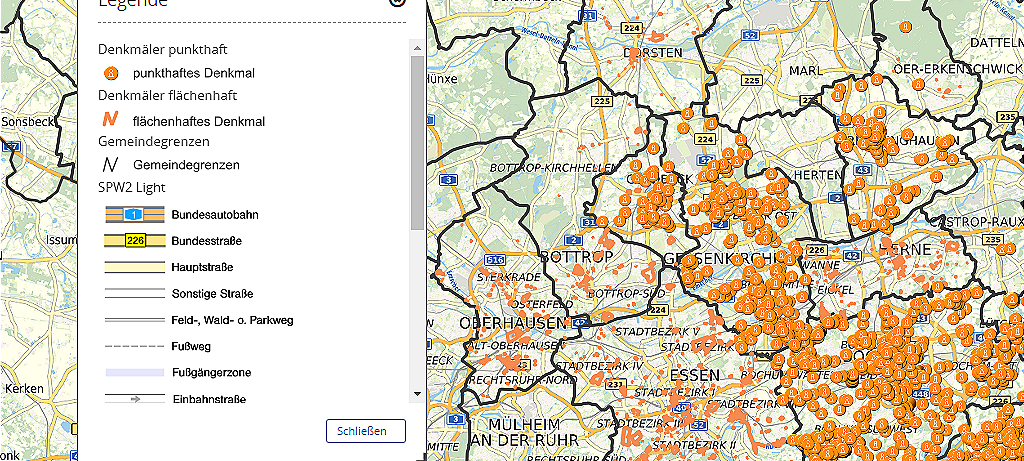The width and height of the screenshot is (1024, 461).
Task: Click the BOTTROP label on the map
Action: [x=576, y=257]
